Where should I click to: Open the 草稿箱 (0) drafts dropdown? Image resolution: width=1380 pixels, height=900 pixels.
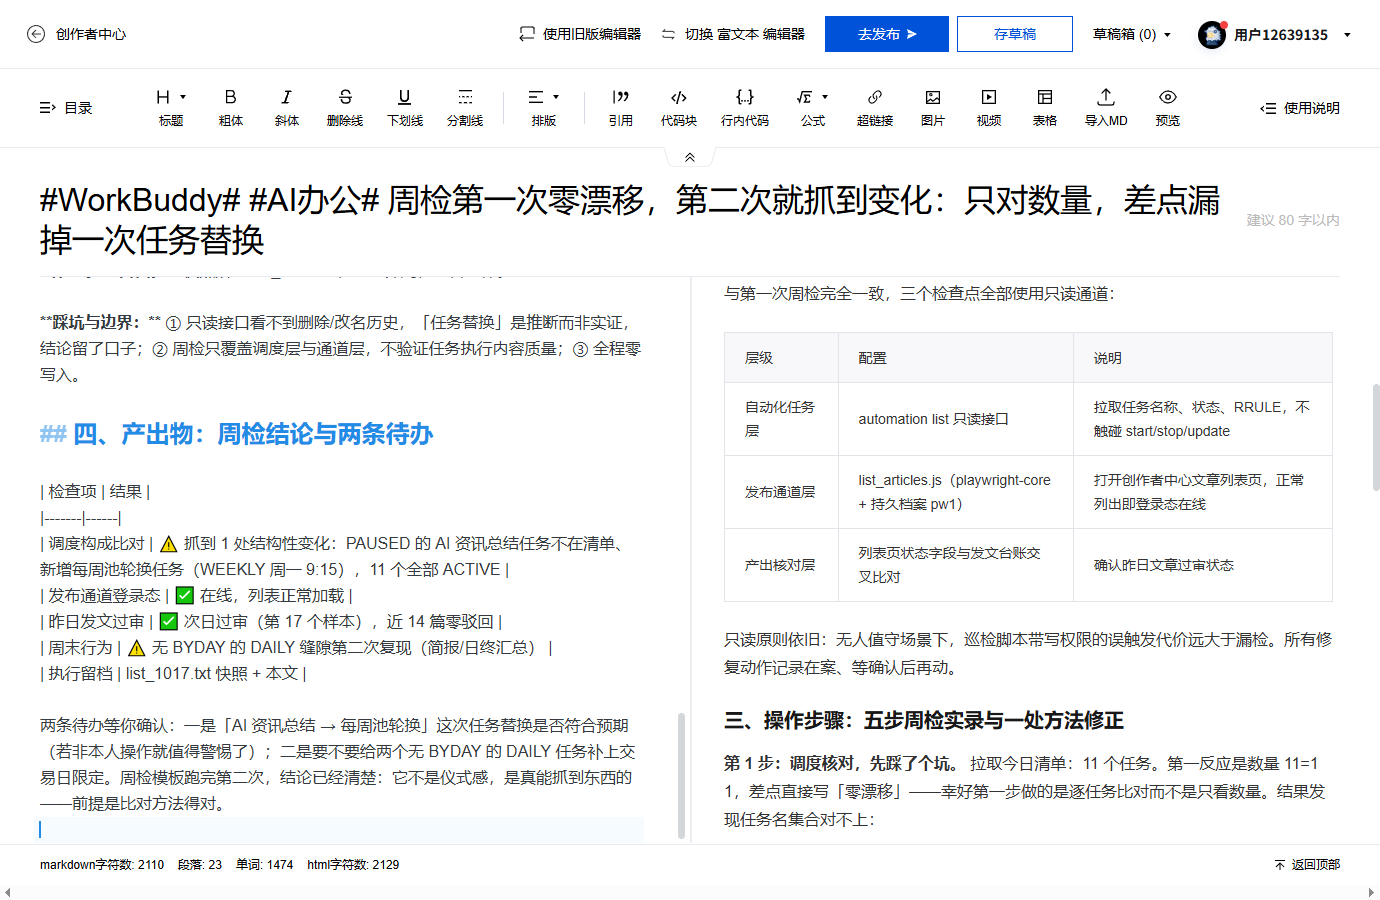1132,34
